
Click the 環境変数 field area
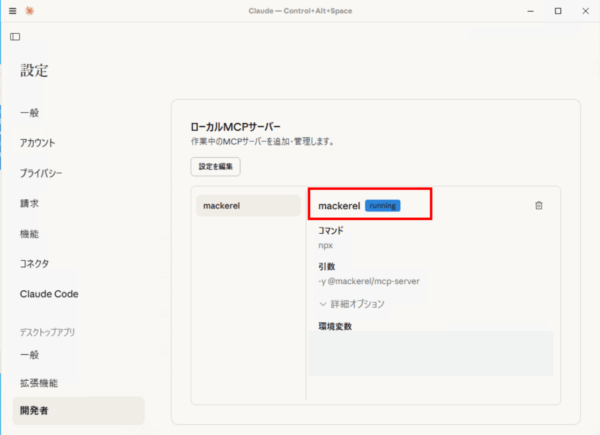(430, 353)
